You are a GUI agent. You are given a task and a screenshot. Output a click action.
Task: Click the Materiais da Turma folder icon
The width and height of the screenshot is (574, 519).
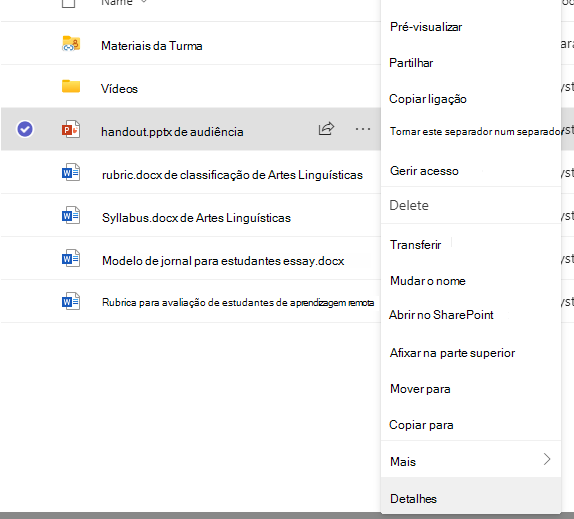[71, 44]
